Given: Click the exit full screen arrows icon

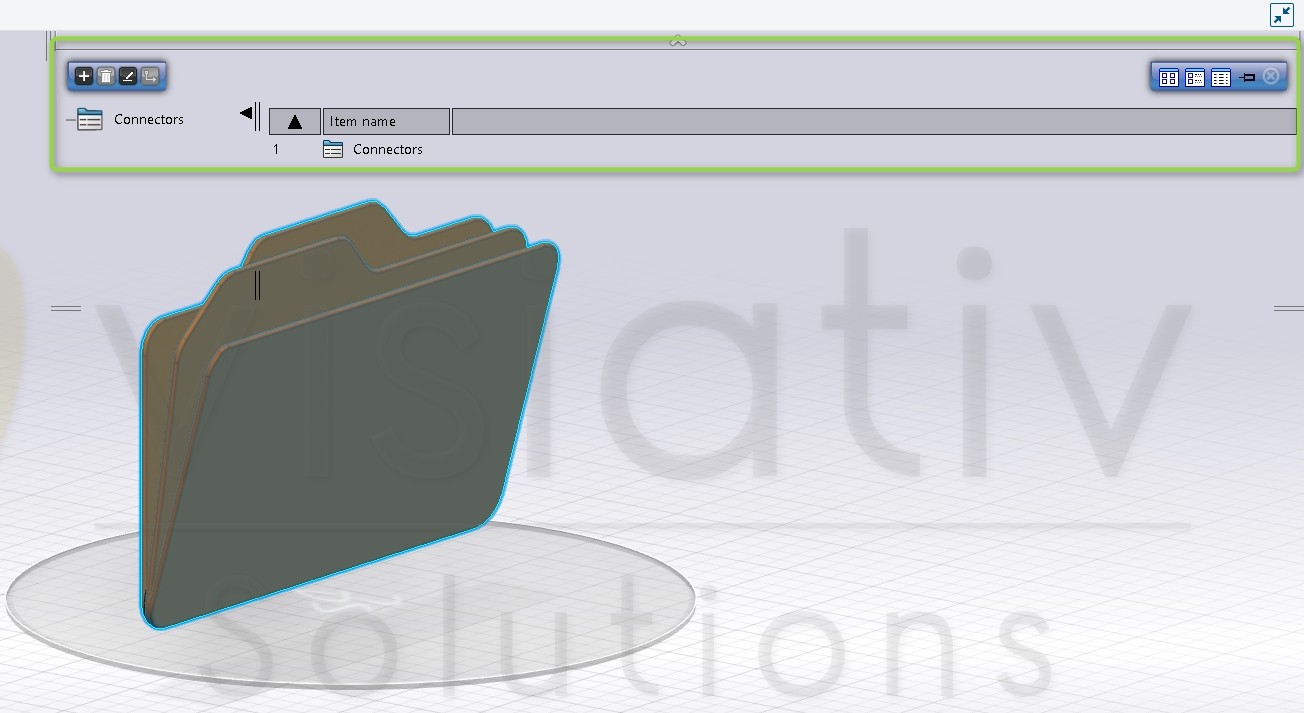Looking at the screenshot, I should click(x=1281, y=15).
